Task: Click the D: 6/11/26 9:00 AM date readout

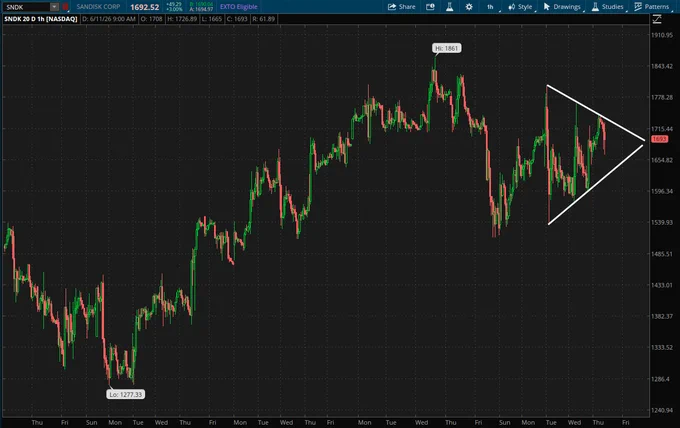Action: click(x=109, y=19)
